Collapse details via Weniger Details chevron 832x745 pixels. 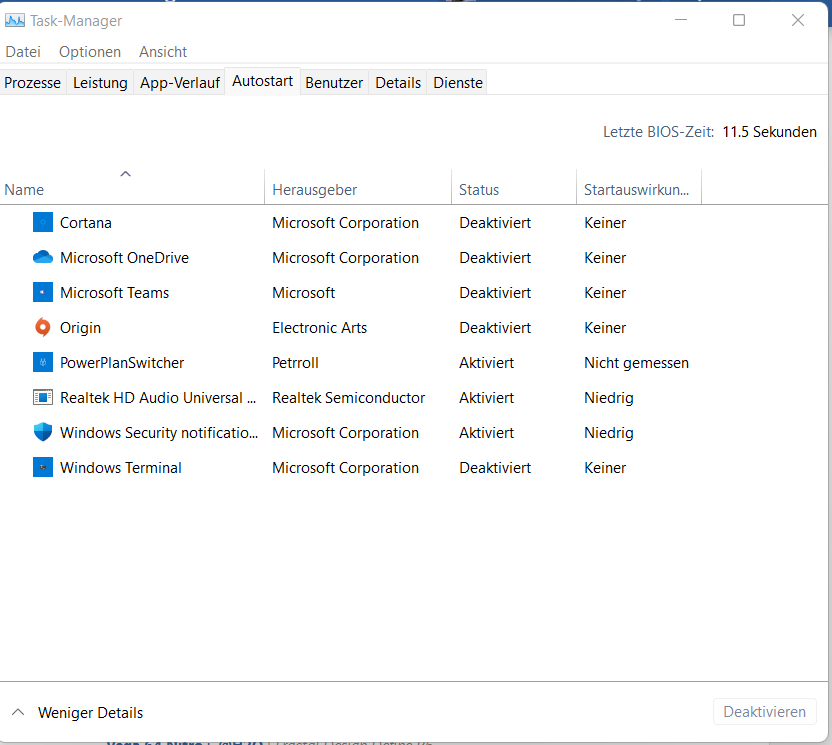pyautogui.click(x=18, y=712)
